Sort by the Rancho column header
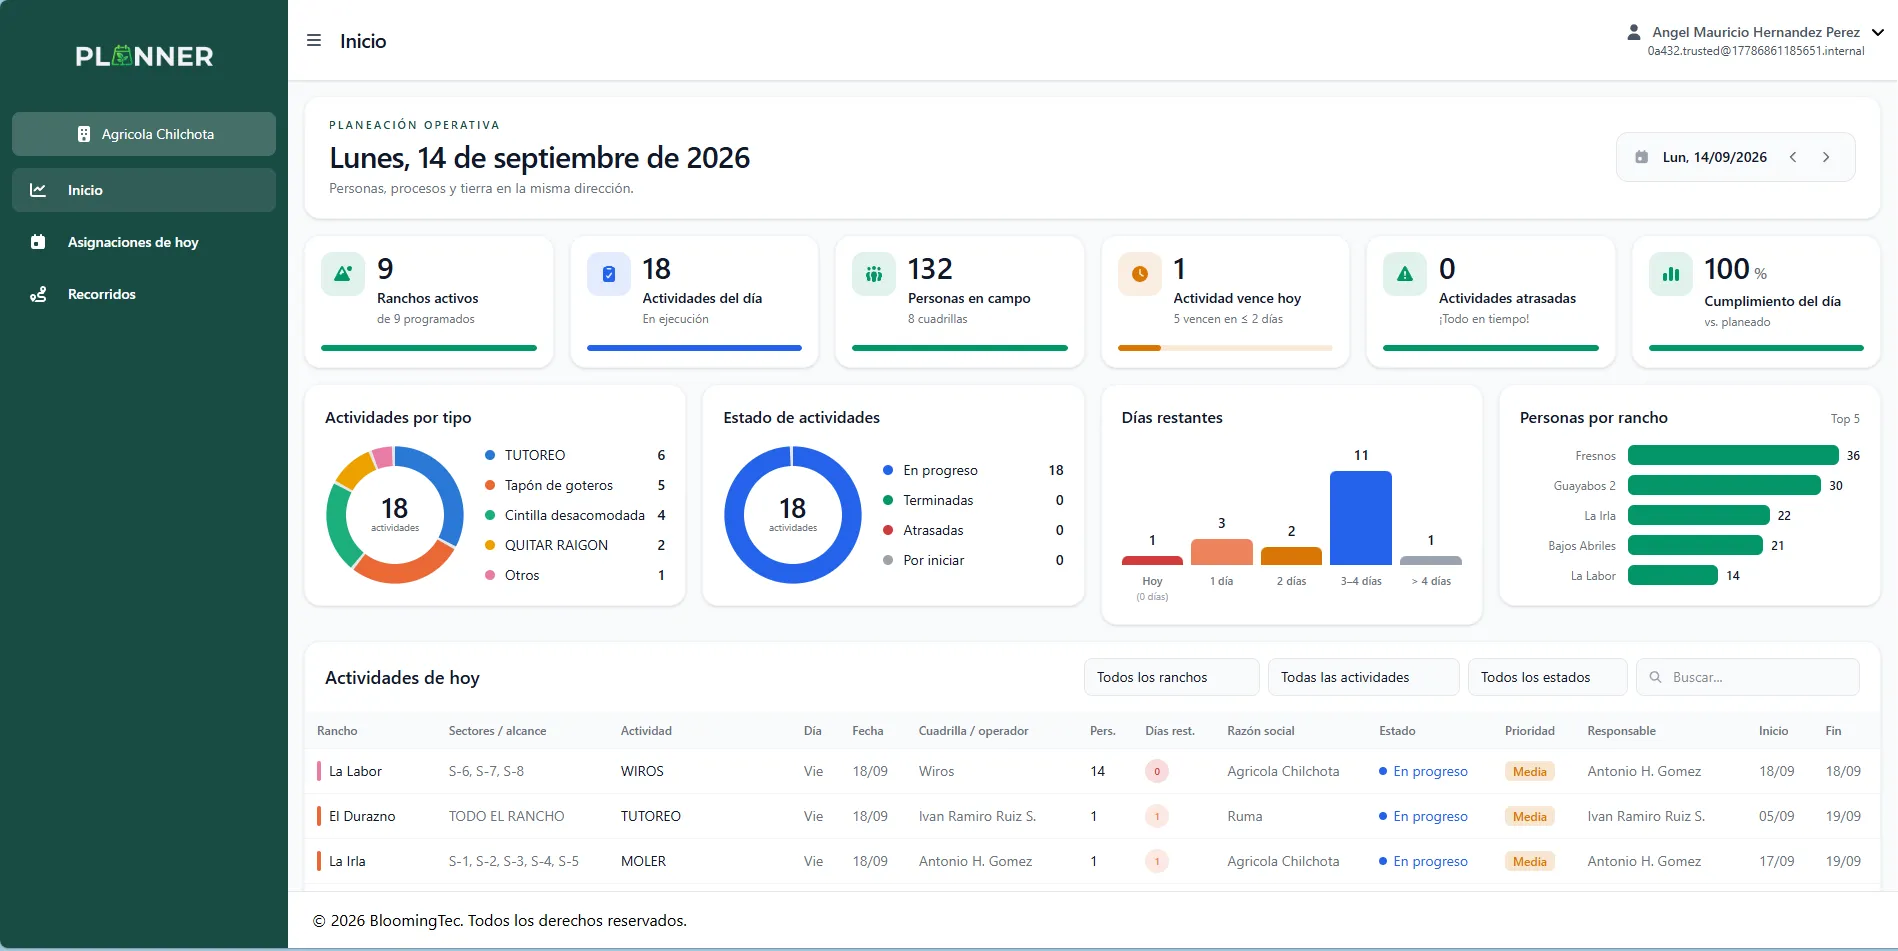This screenshot has height=951, width=1898. (337, 731)
